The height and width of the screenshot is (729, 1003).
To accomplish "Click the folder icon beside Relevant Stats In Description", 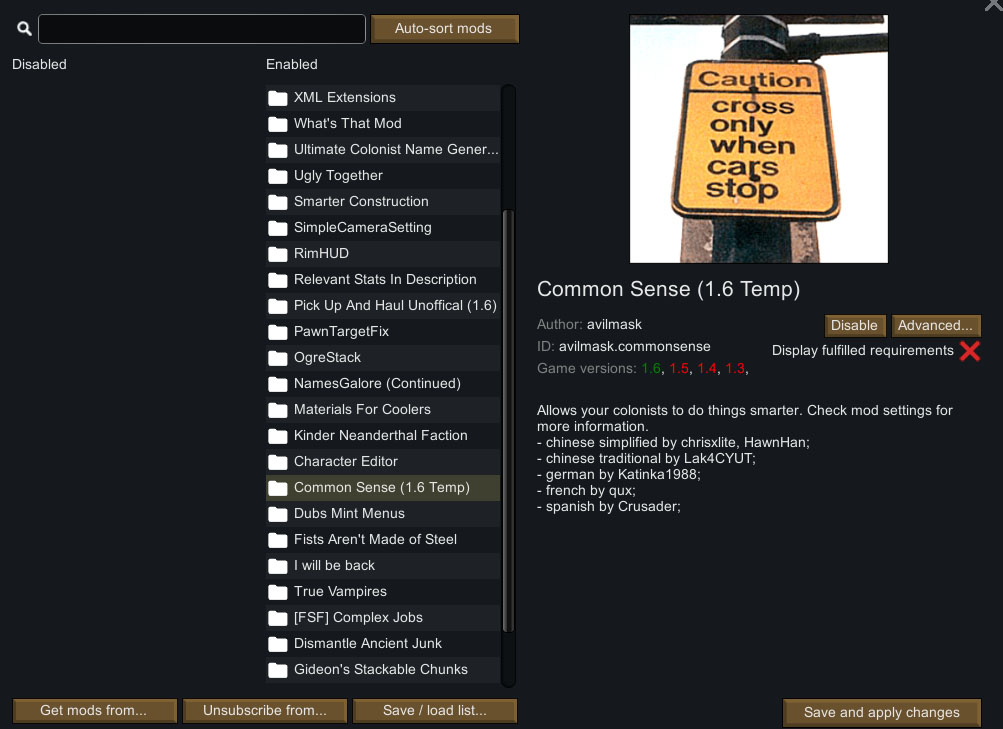I will tap(278, 280).
